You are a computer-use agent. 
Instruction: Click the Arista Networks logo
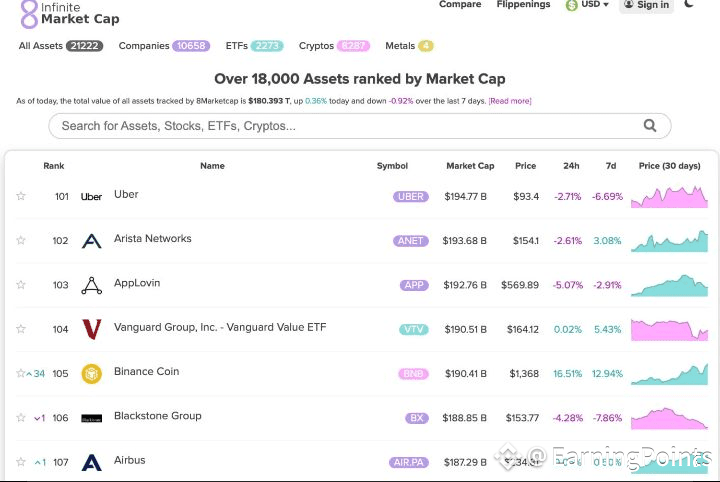(91, 241)
